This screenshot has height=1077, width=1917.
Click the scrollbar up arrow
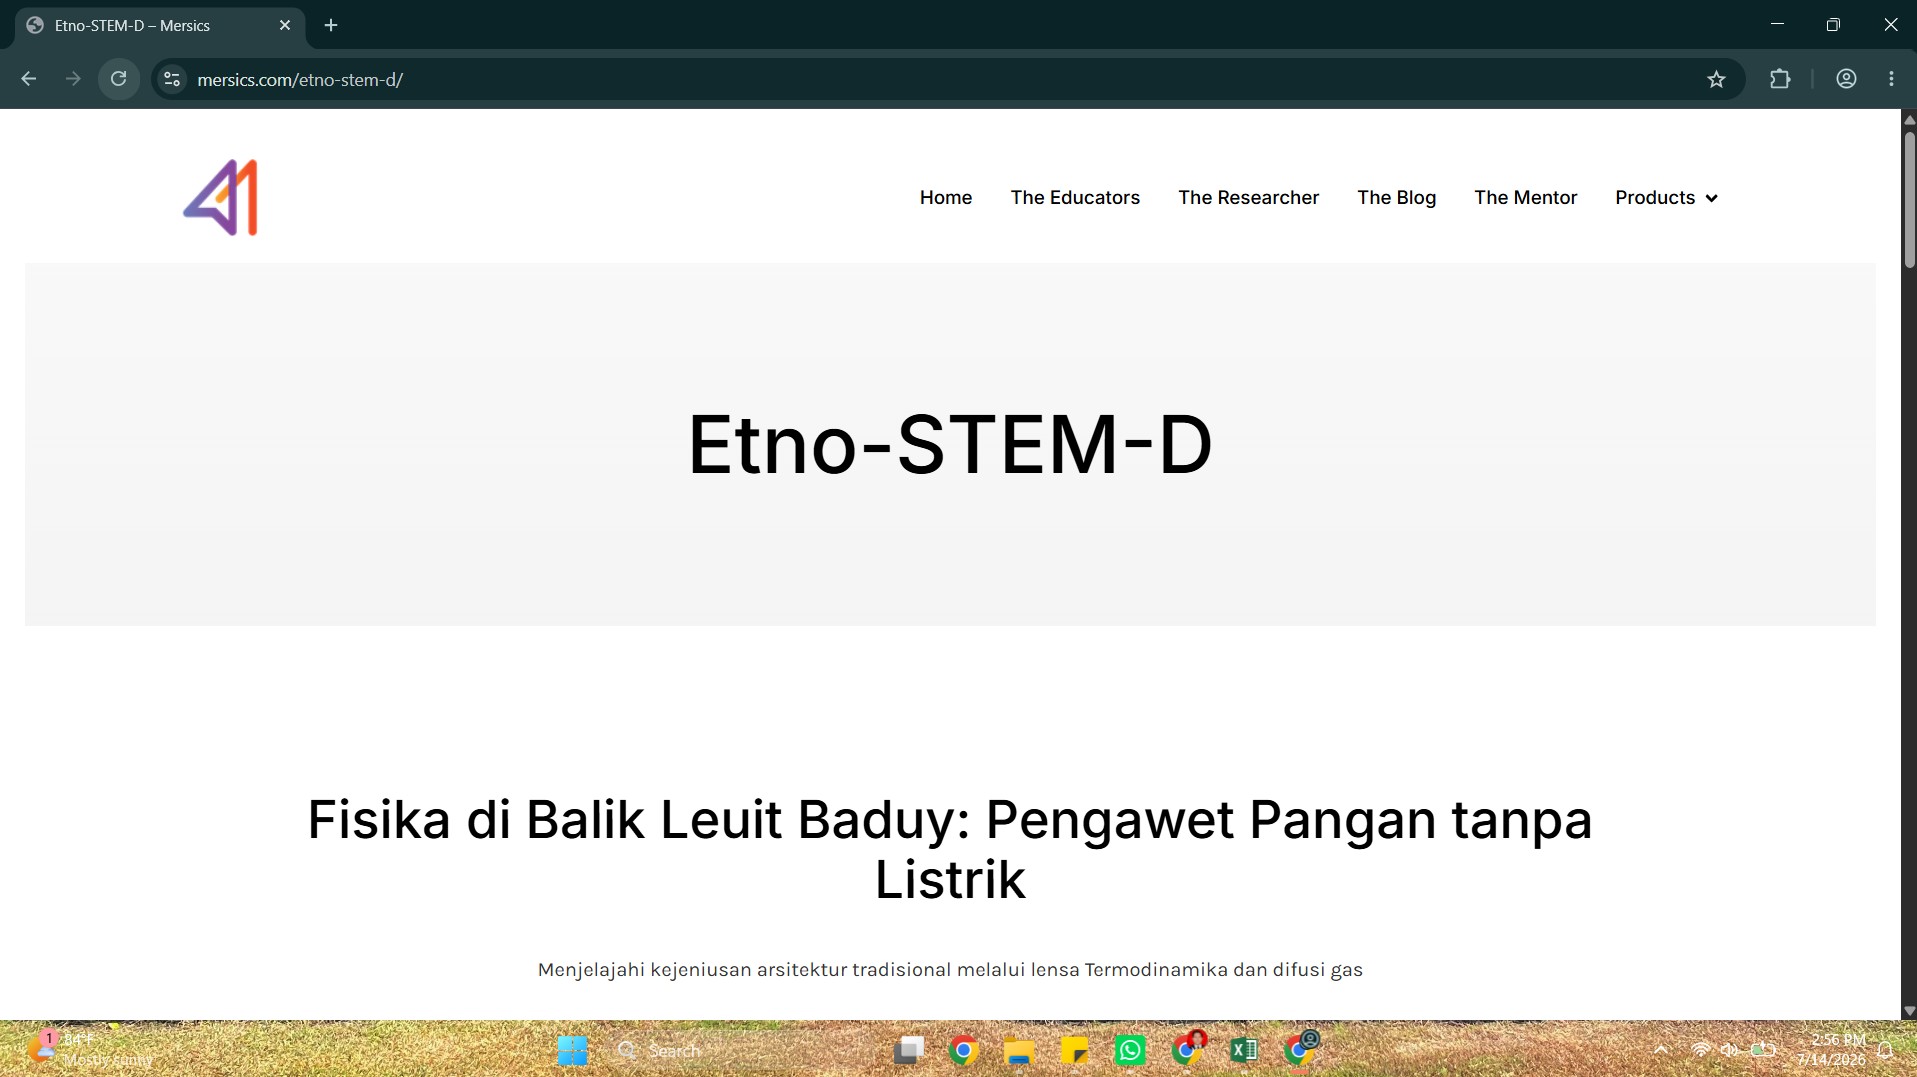click(x=1909, y=120)
